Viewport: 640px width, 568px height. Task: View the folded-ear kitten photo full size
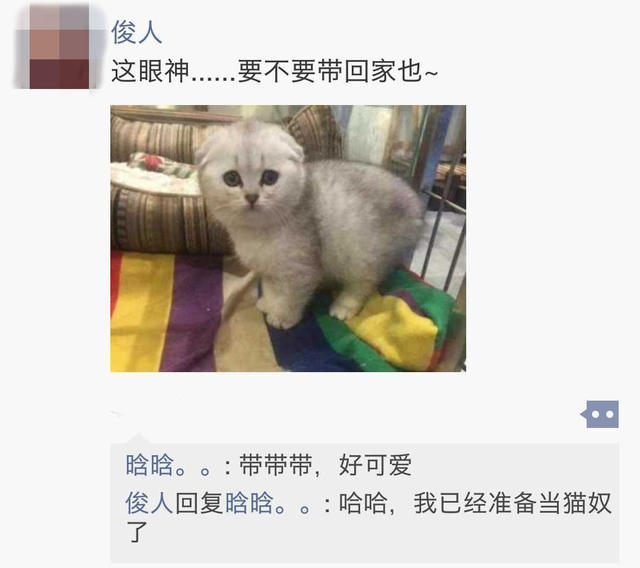288,238
